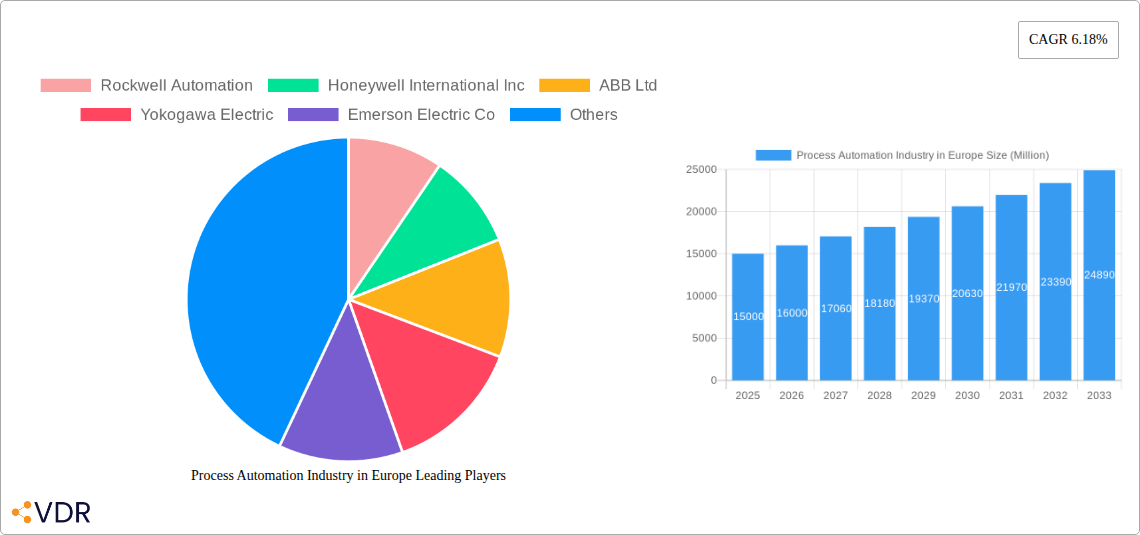Image resolution: width=1140 pixels, height=535 pixels.
Task: Click the red Yokogawa Electric pie slice
Action: click(429, 371)
